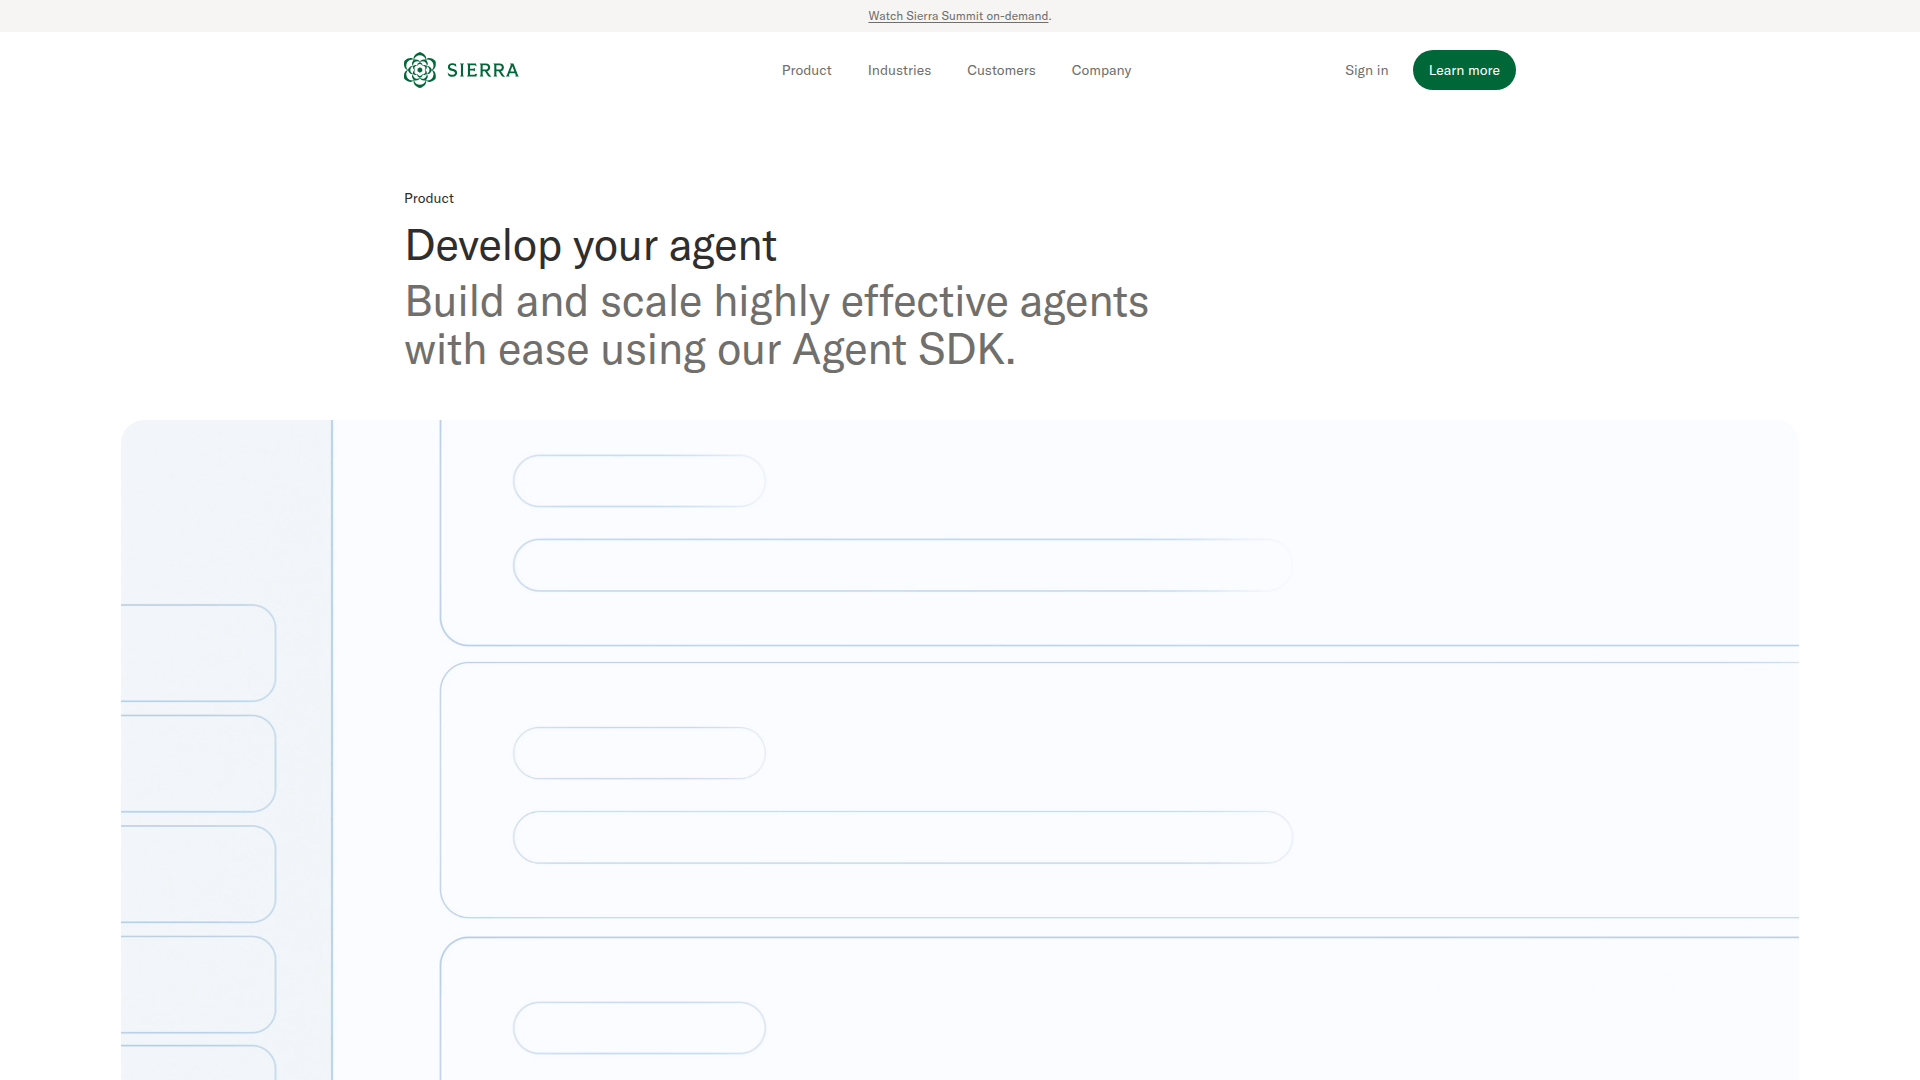Select topmost rounded box in left sidebar

[x=198, y=653]
